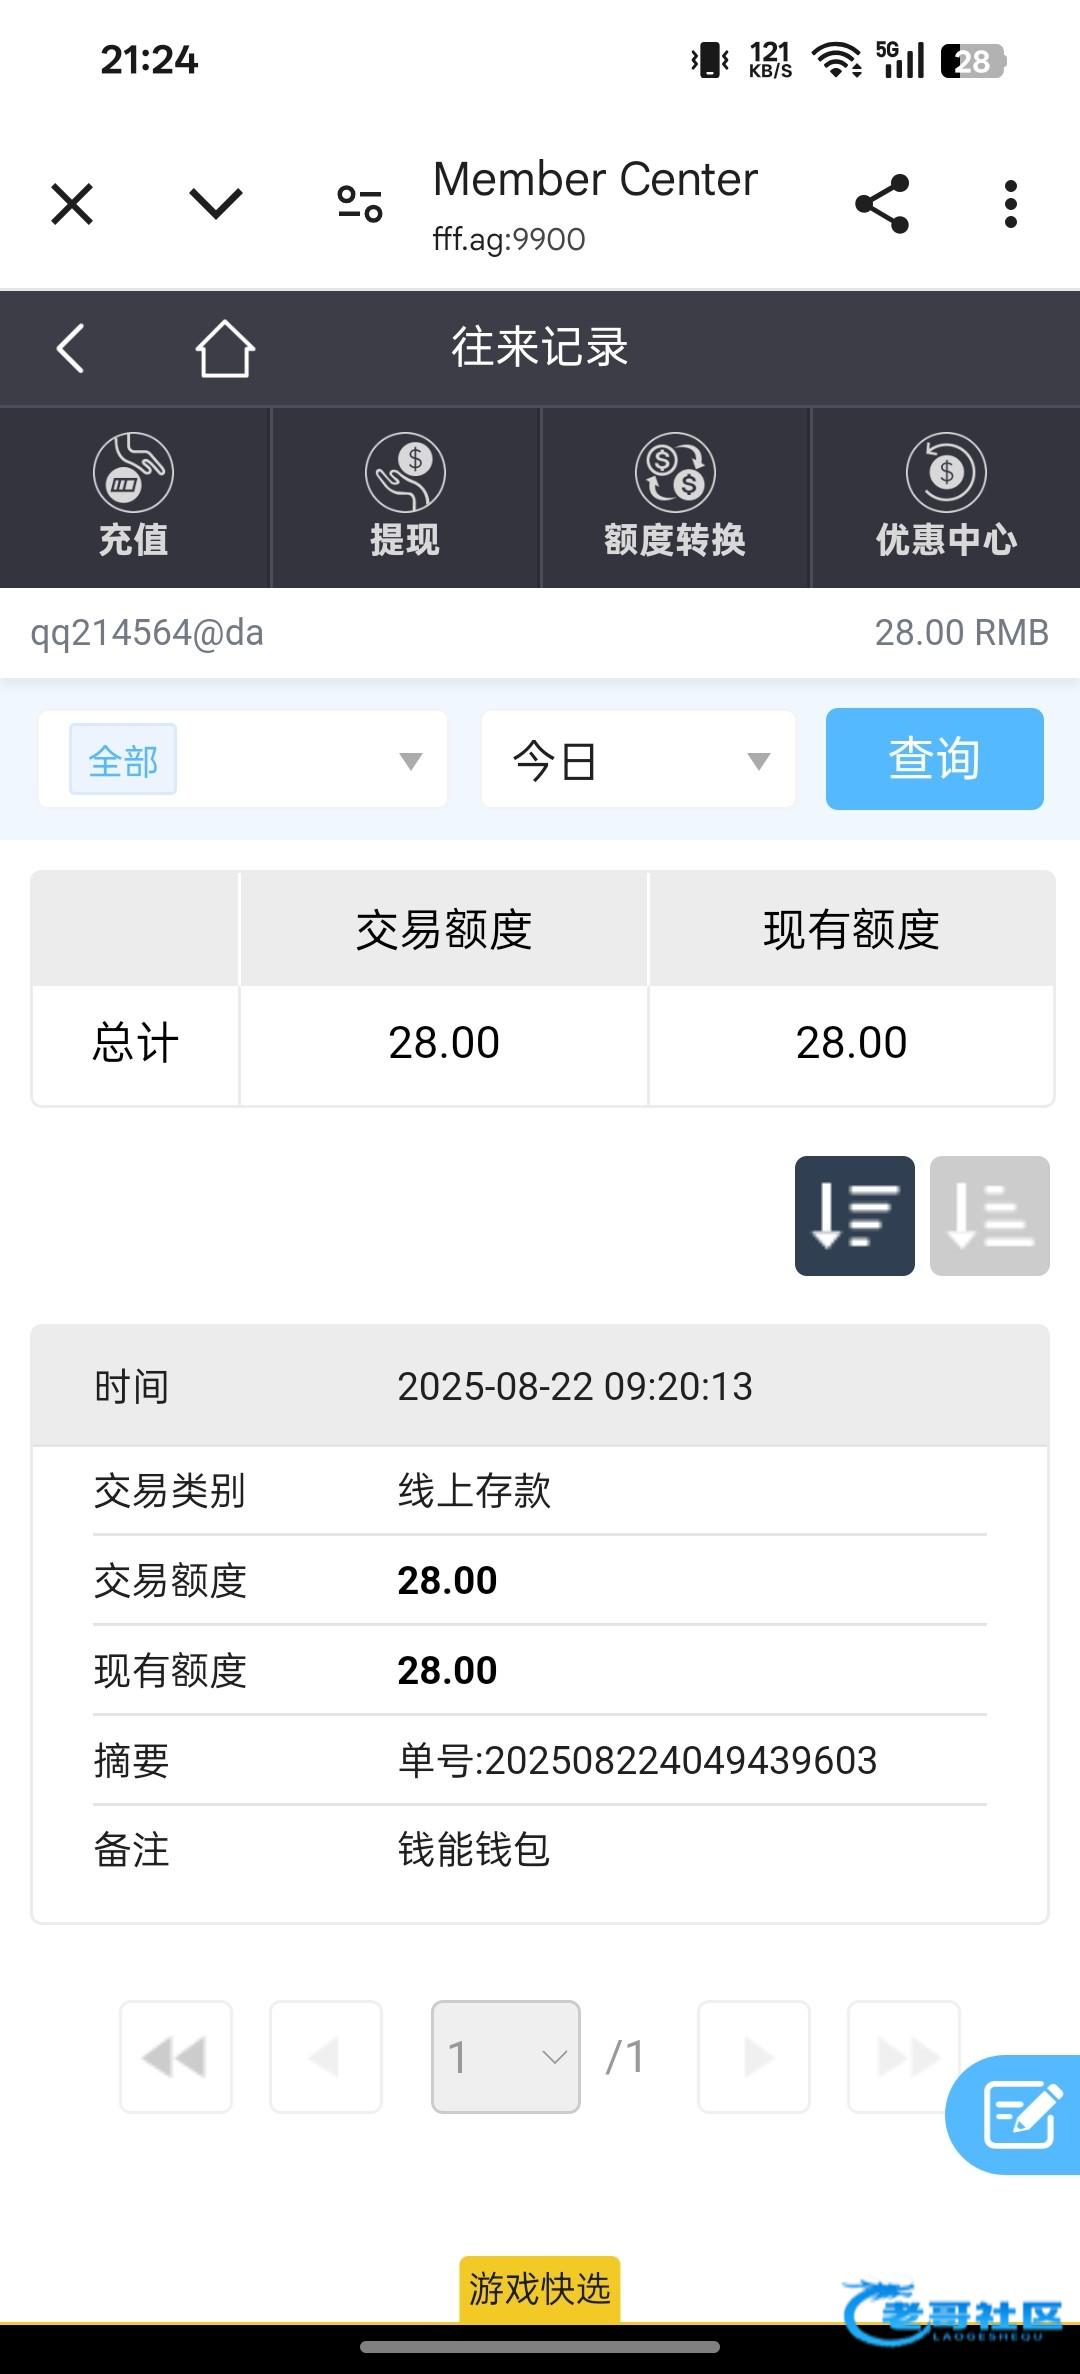Go back using the header back arrow
The width and height of the screenshot is (1080, 2374).
coord(70,349)
